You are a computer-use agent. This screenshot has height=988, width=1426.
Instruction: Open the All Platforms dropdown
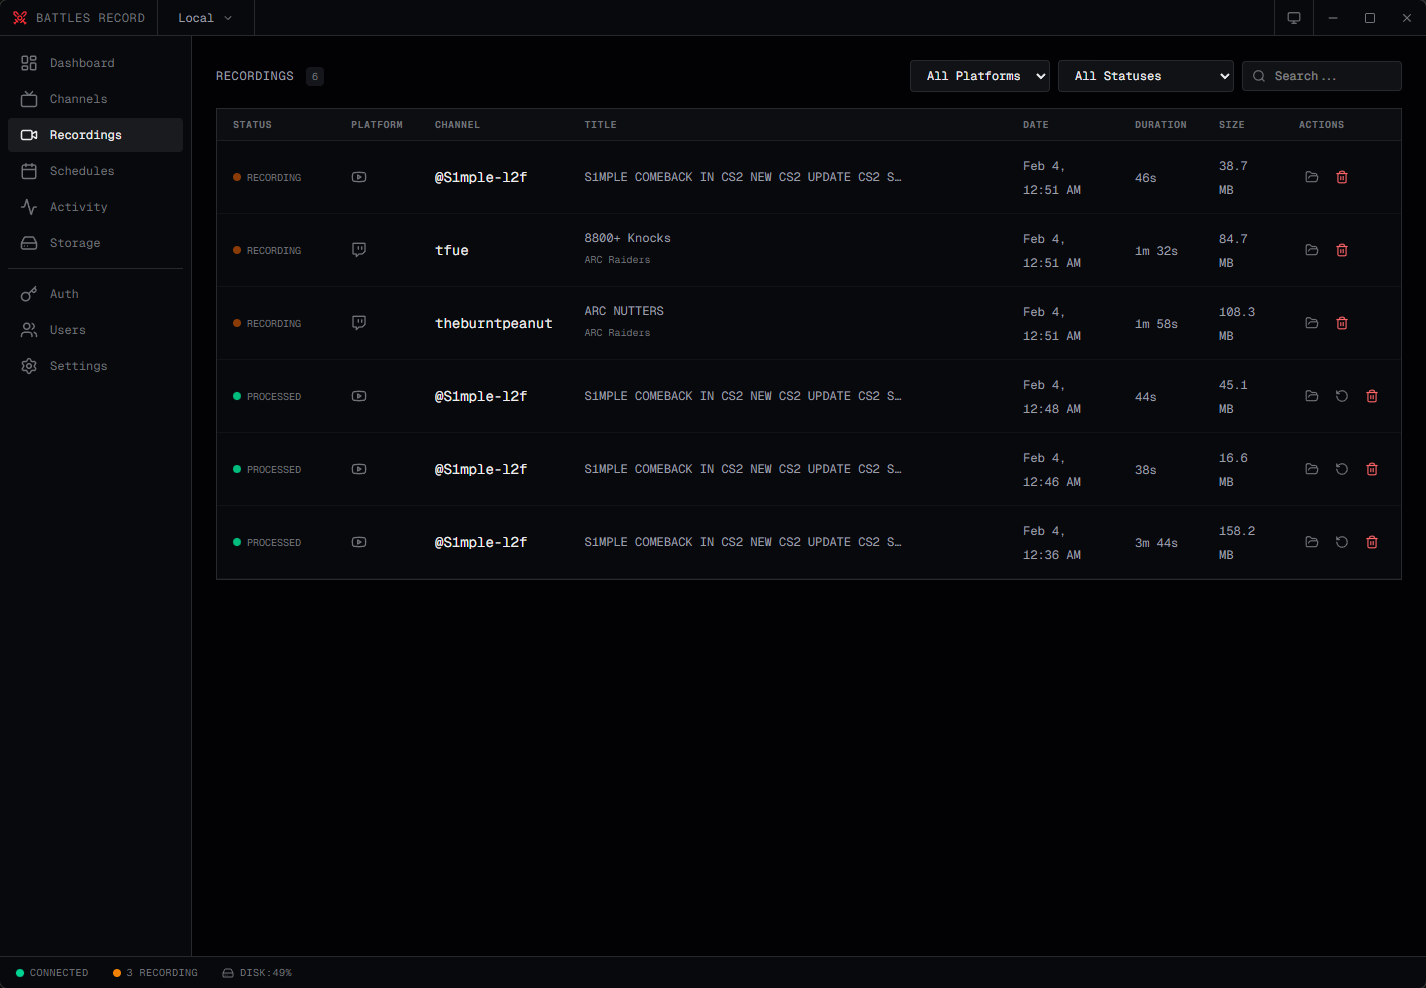(x=979, y=75)
